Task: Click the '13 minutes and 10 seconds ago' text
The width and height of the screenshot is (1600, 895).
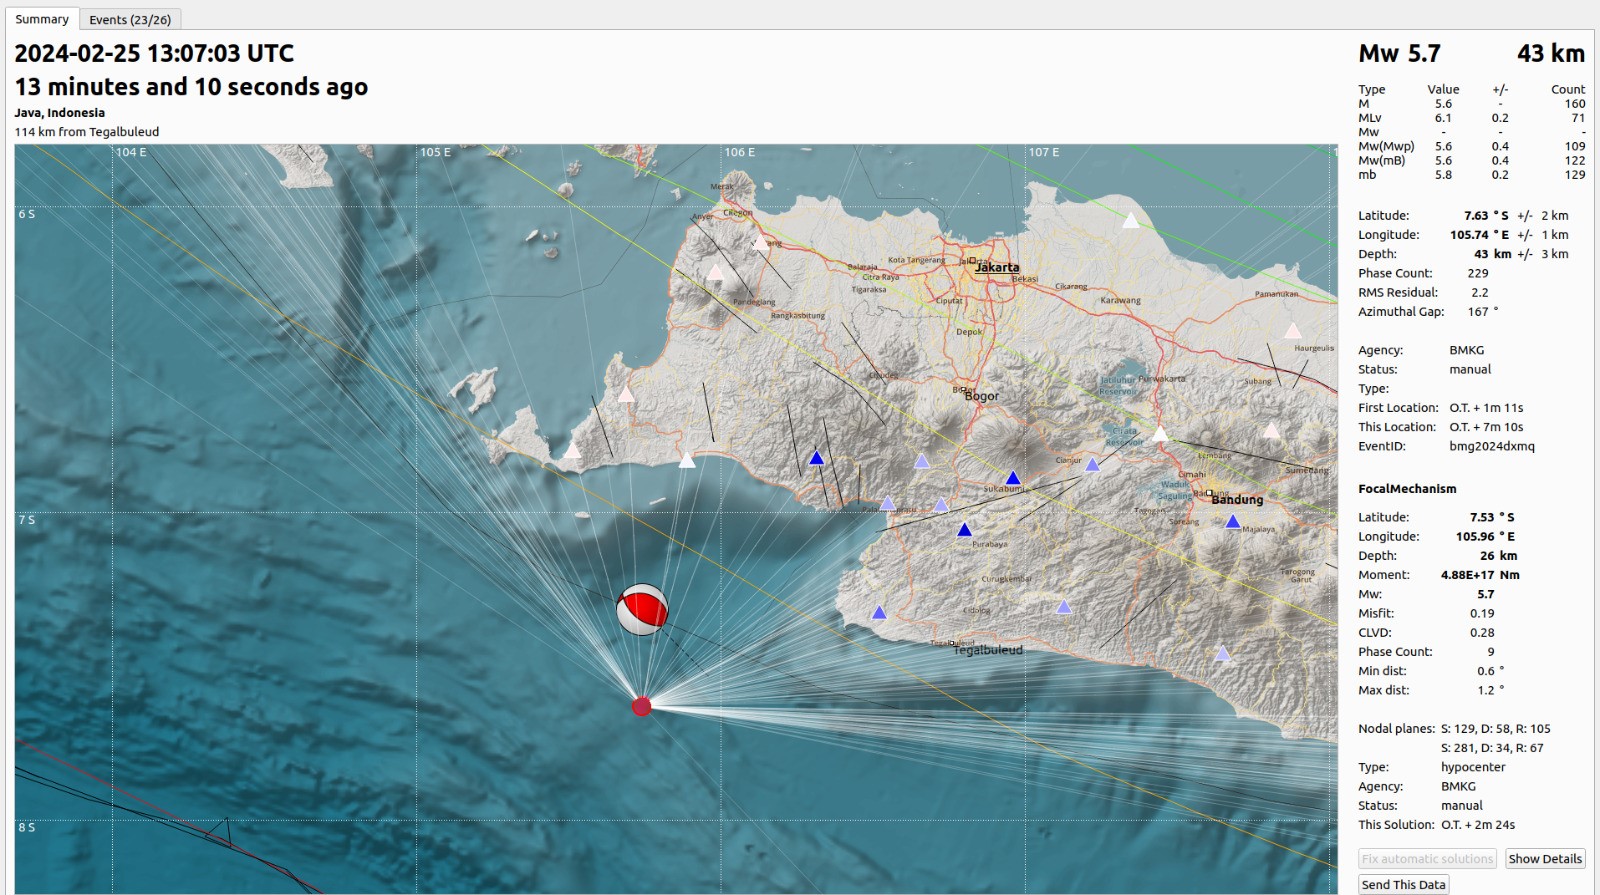Action: (191, 87)
